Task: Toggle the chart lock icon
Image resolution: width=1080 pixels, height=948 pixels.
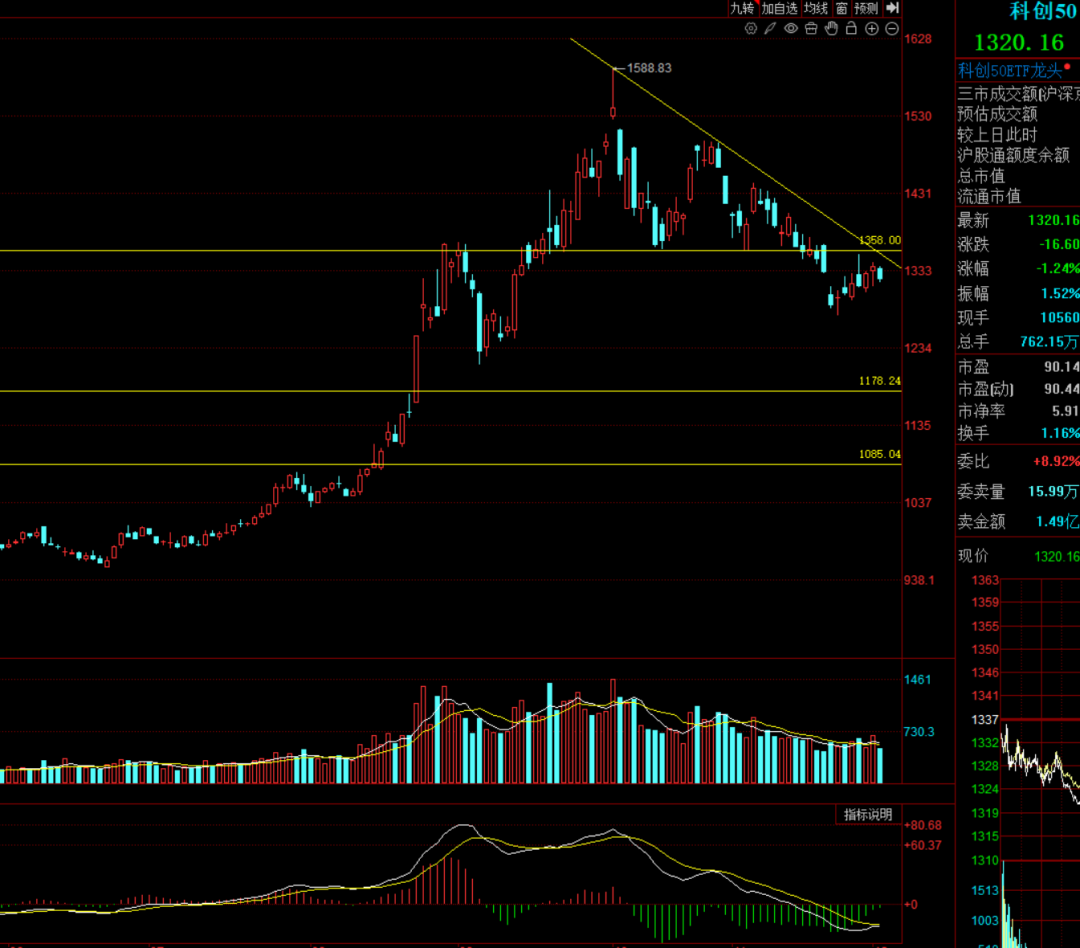Action: tap(851, 29)
